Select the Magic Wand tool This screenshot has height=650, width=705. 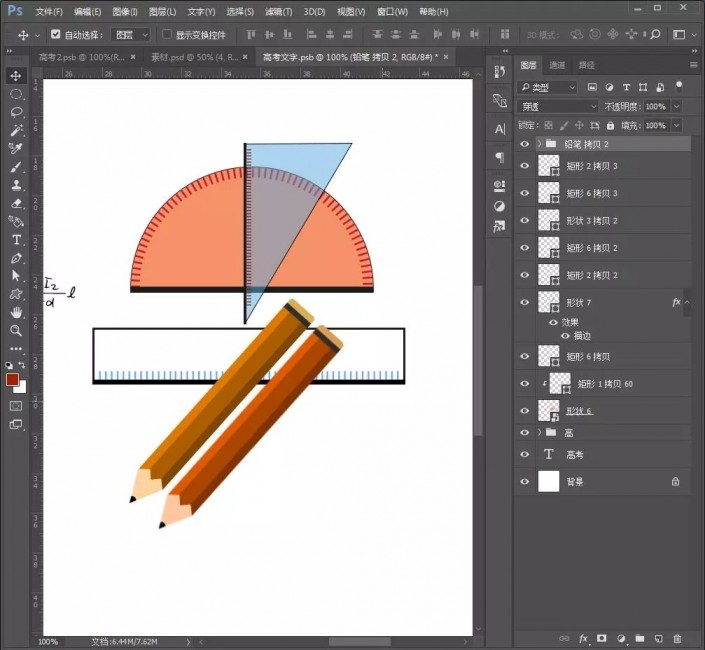coord(16,130)
